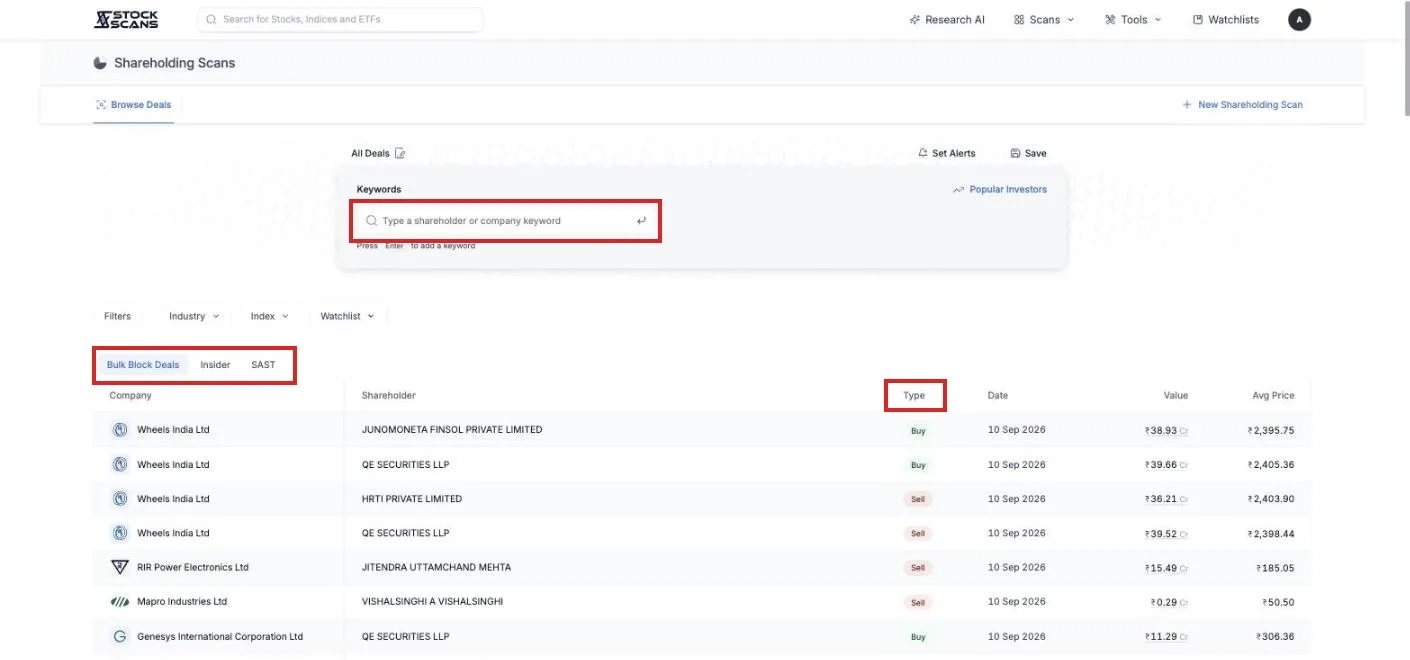Select Bulk Block Deals tab
1410x660 pixels.
coord(143,365)
